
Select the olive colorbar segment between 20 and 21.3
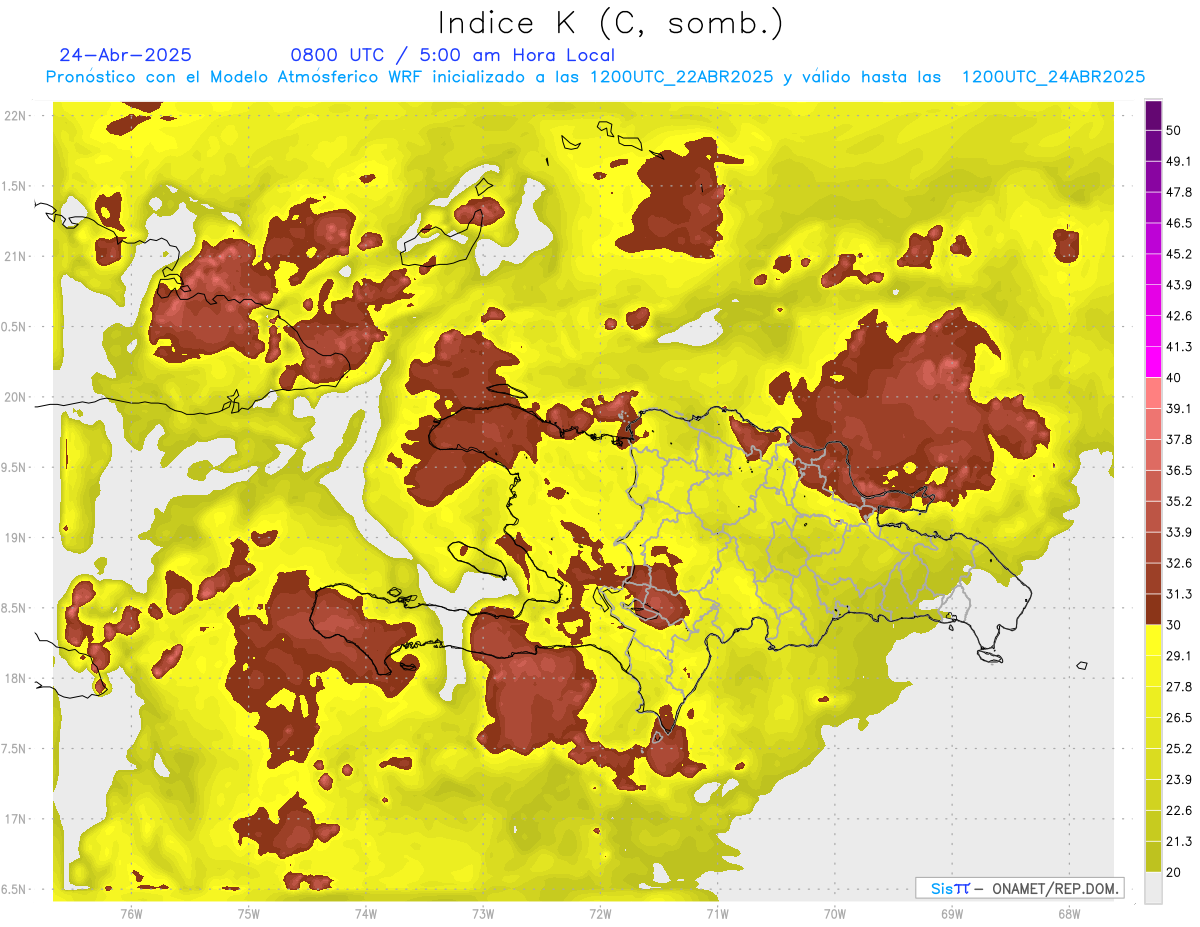[x=1154, y=857]
